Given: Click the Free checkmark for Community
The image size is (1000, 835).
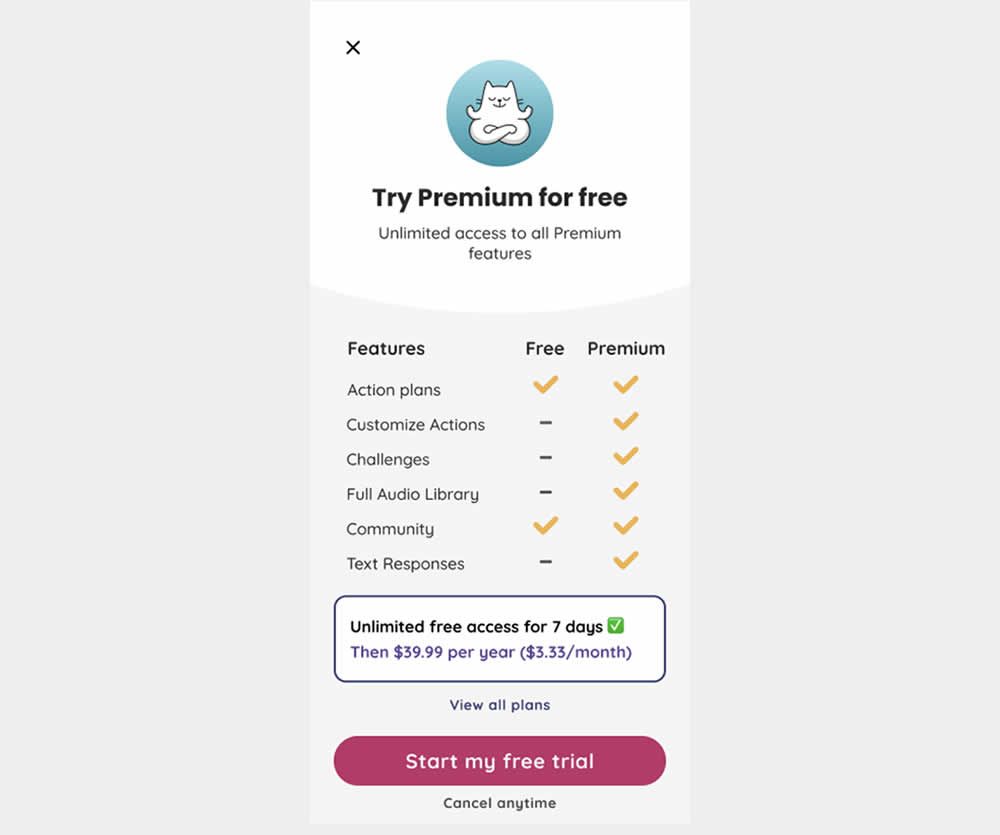Looking at the screenshot, I should click(545, 525).
